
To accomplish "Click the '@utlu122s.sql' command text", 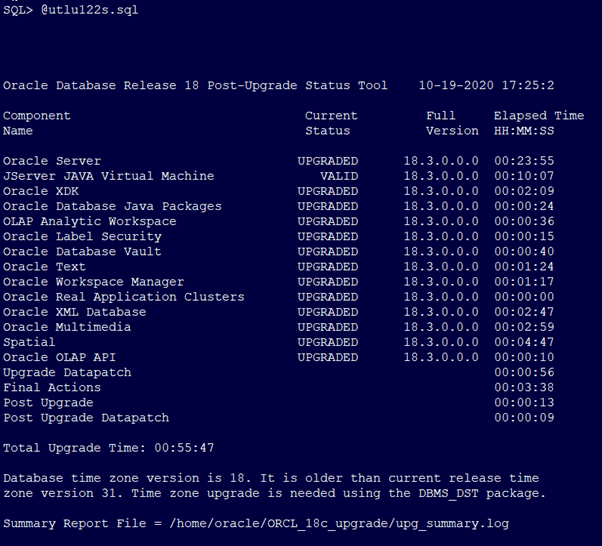I will pos(89,10).
